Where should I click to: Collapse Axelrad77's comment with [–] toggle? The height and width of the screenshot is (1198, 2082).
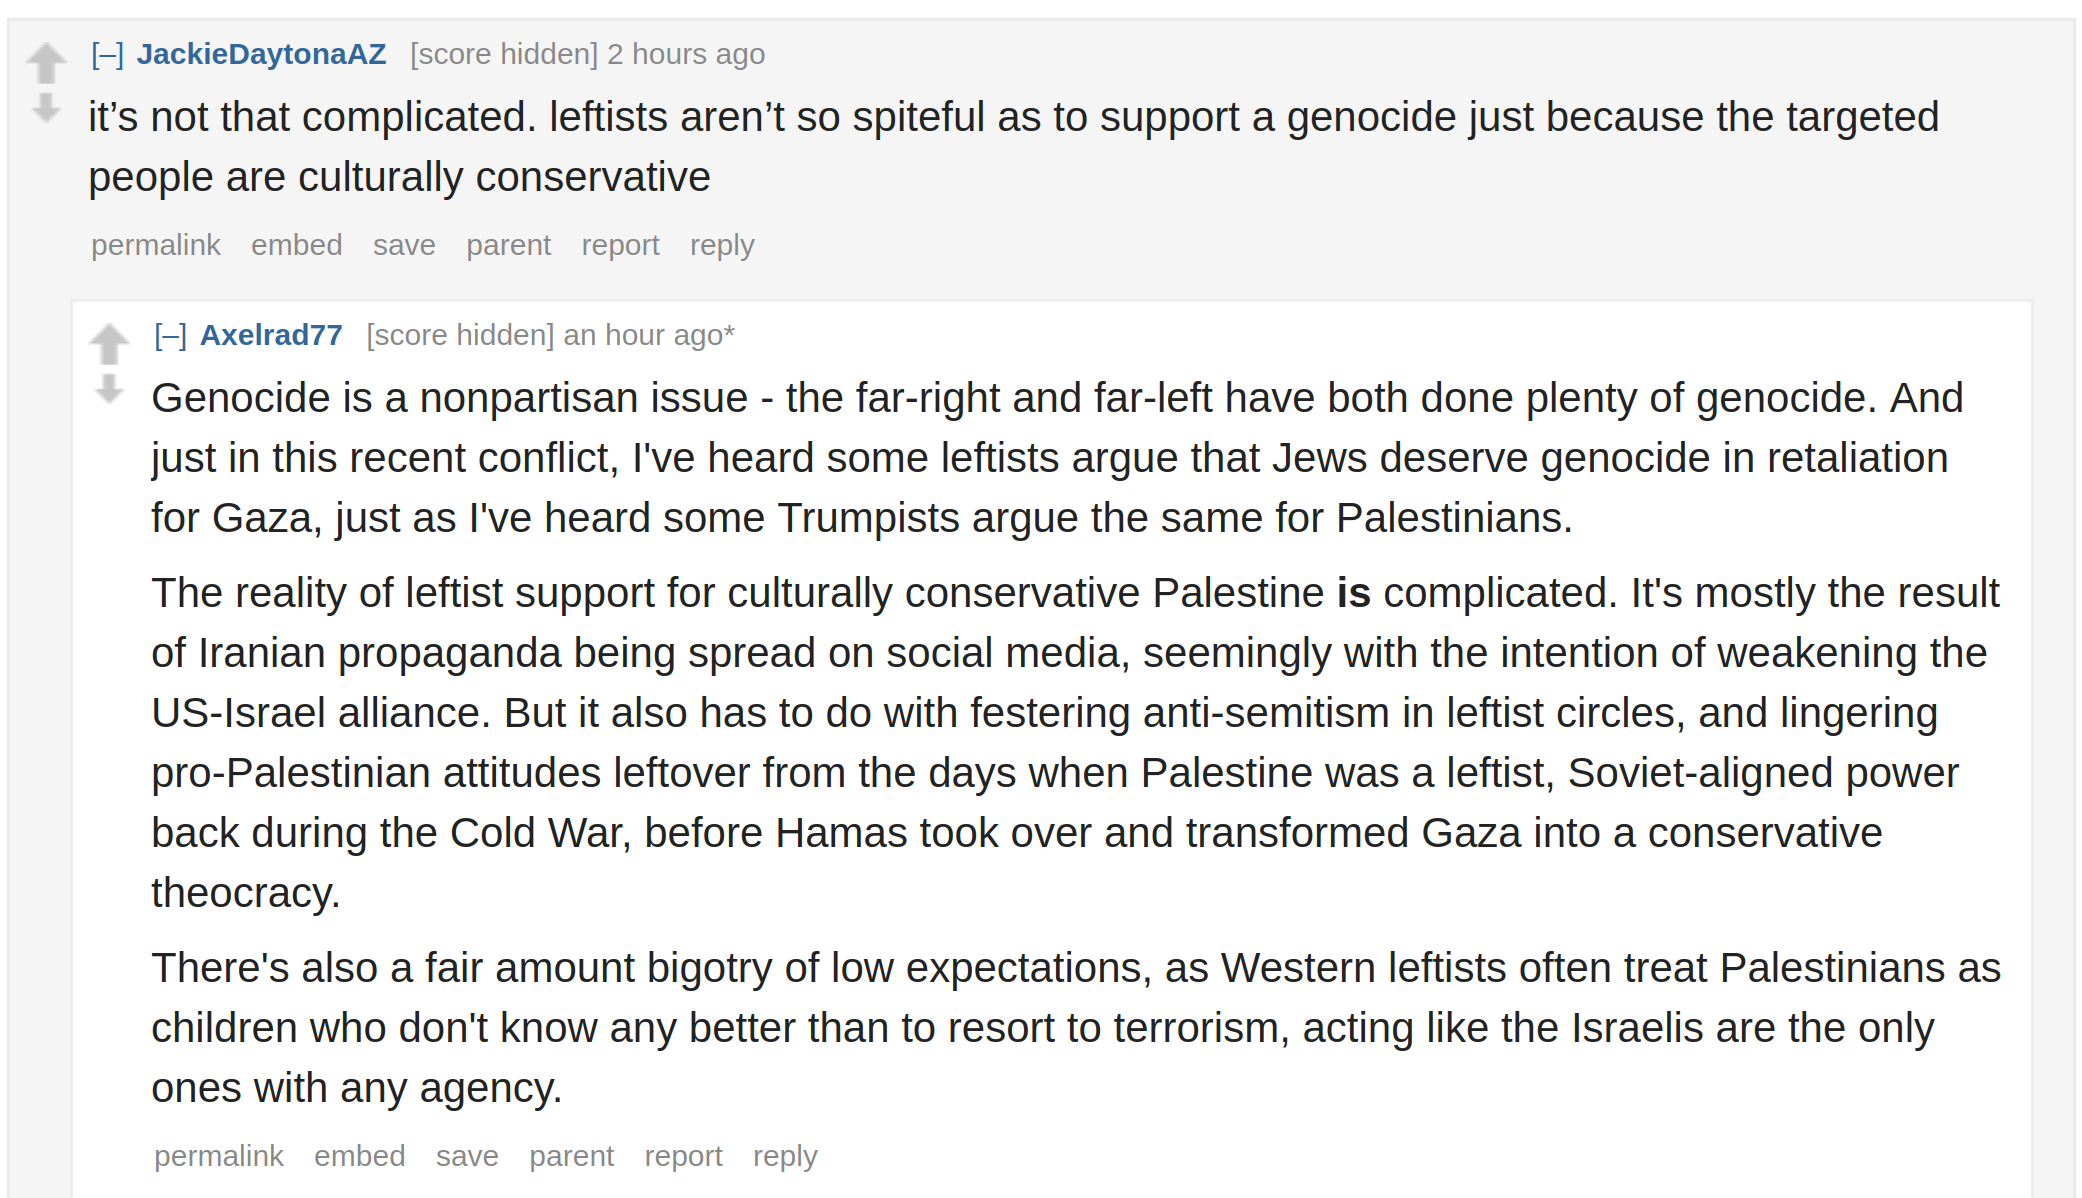pos(171,335)
